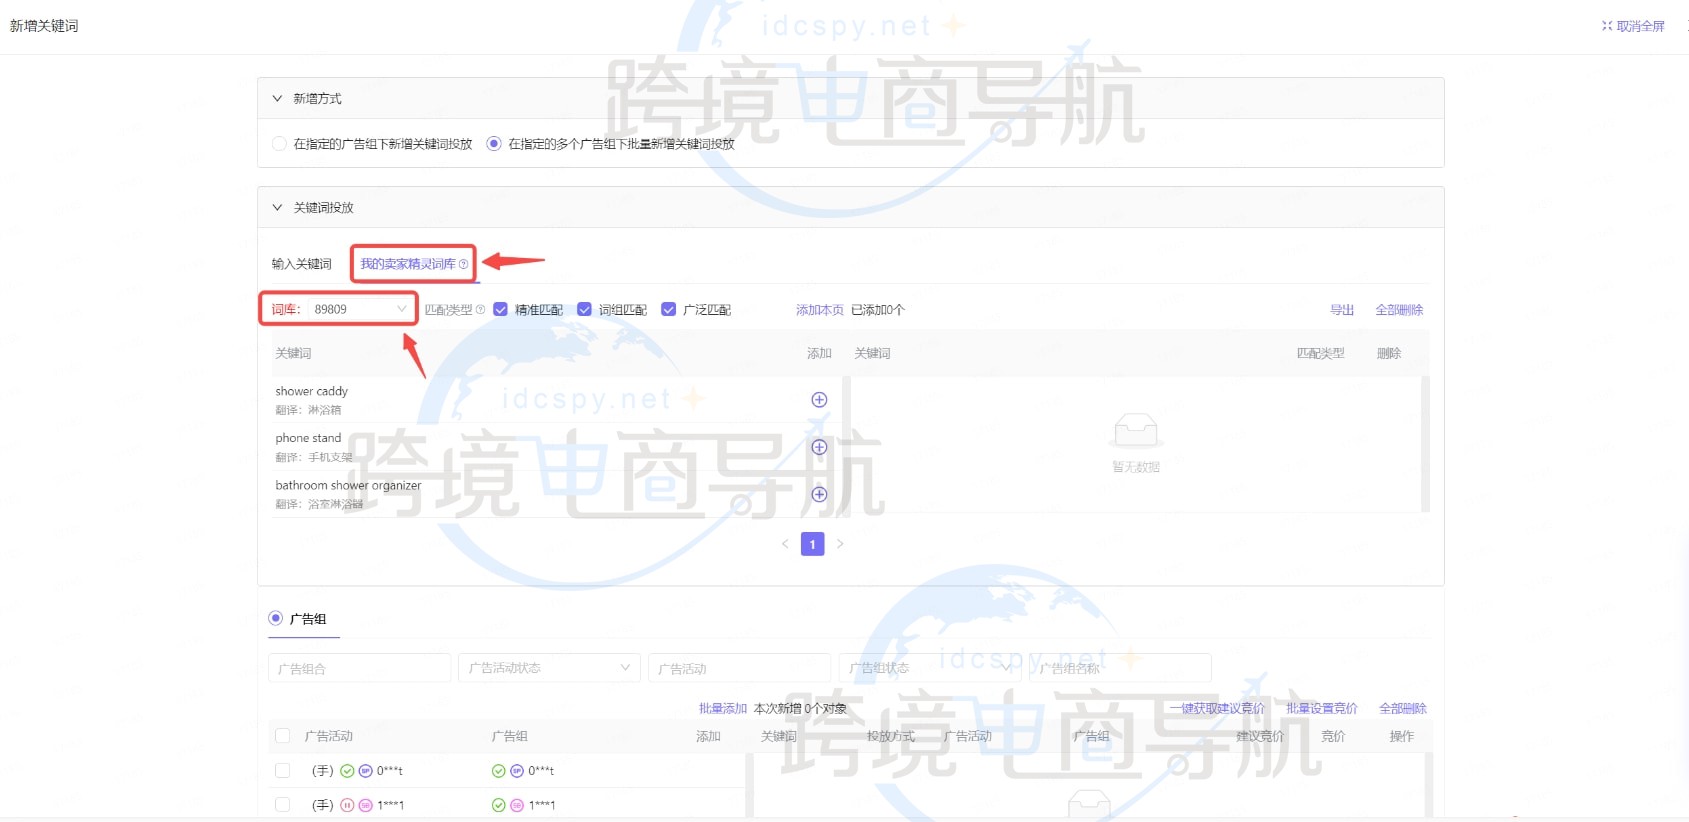Click keyword text shower caddy
Image resolution: width=1689 pixels, height=822 pixels.
coord(312,391)
